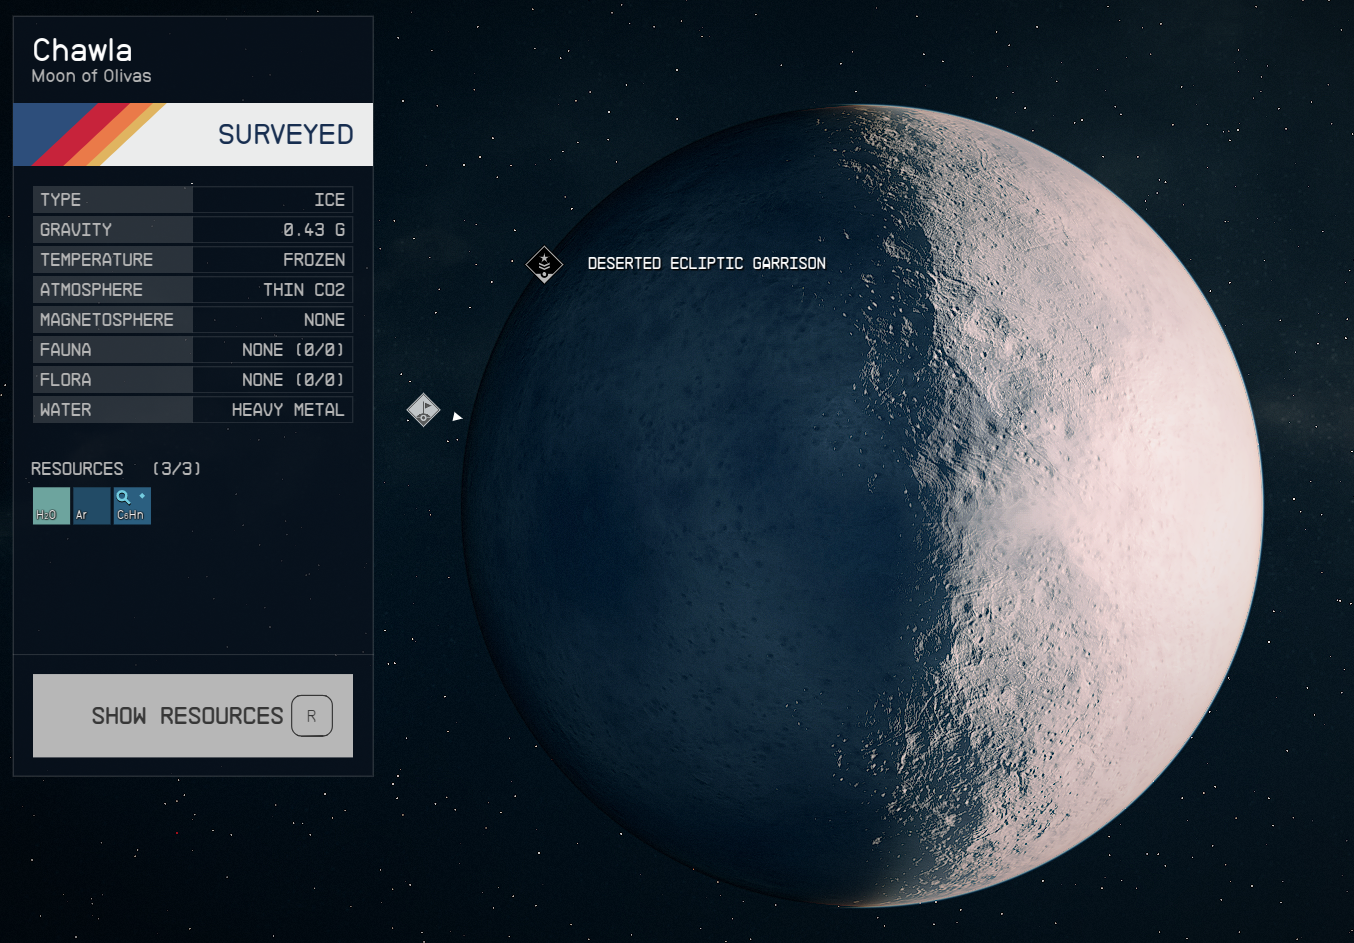This screenshot has height=943, width=1354.
Task: Click the SURVEYED status banner
Action: (x=193, y=134)
